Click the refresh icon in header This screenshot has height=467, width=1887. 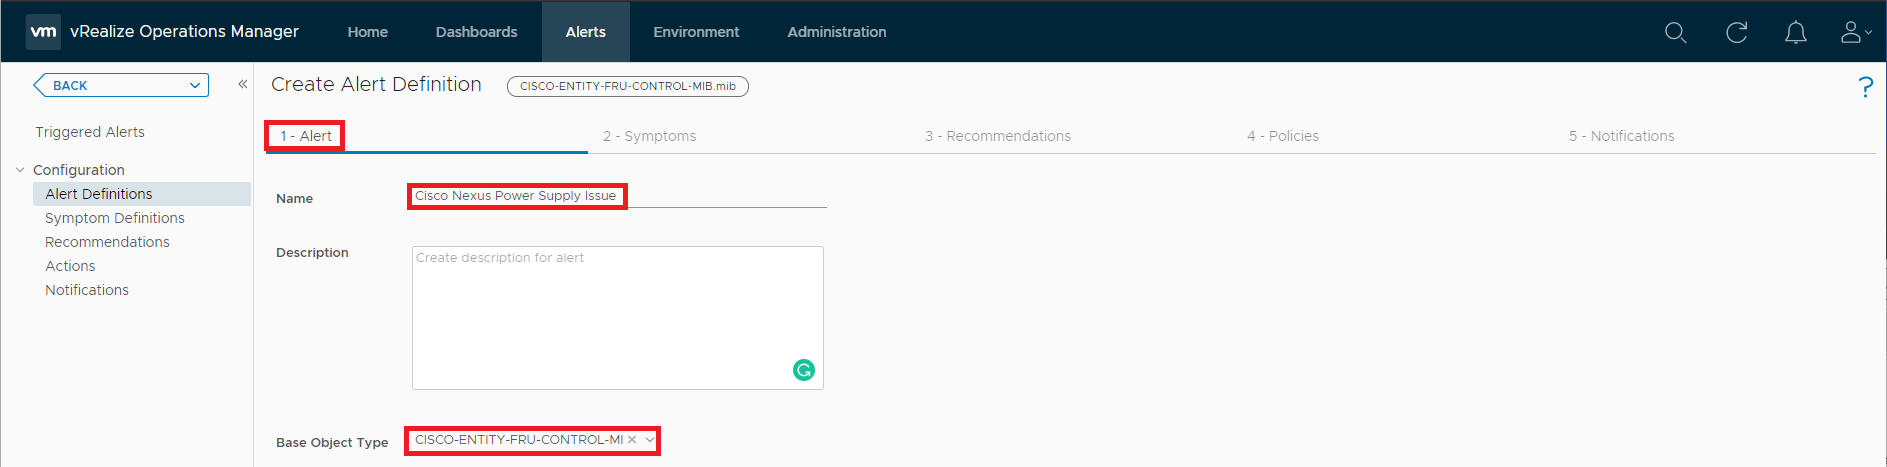pos(1736,33)
